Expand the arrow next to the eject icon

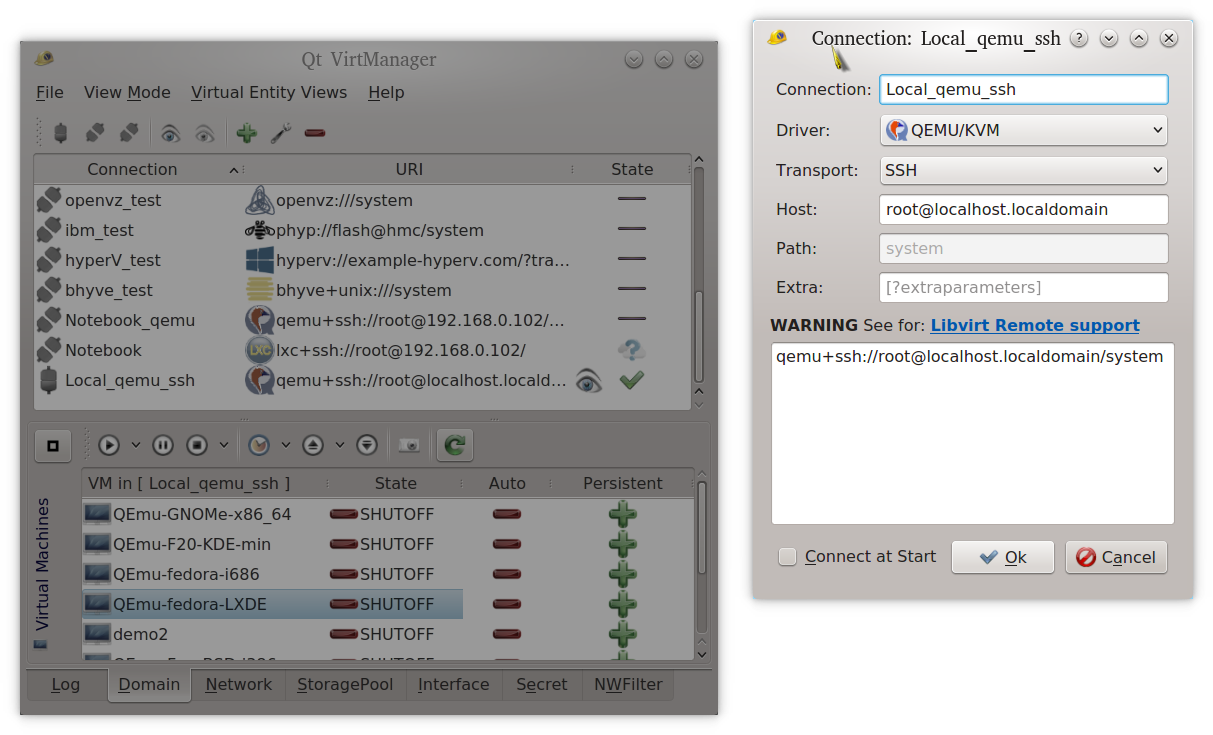click(340, 445)
